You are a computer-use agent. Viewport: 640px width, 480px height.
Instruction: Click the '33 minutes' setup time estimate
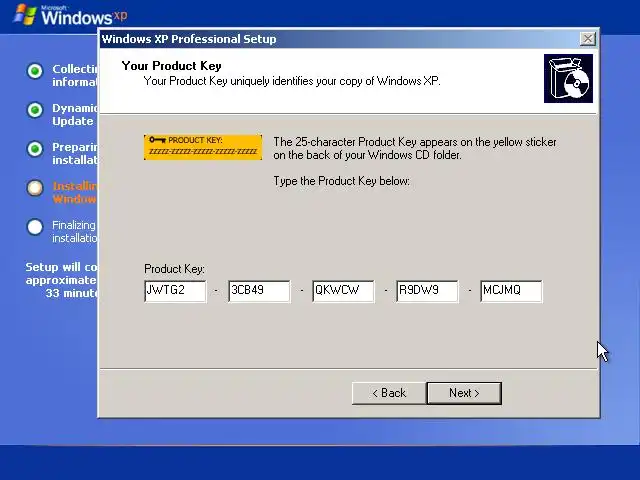tap(71, 293)
